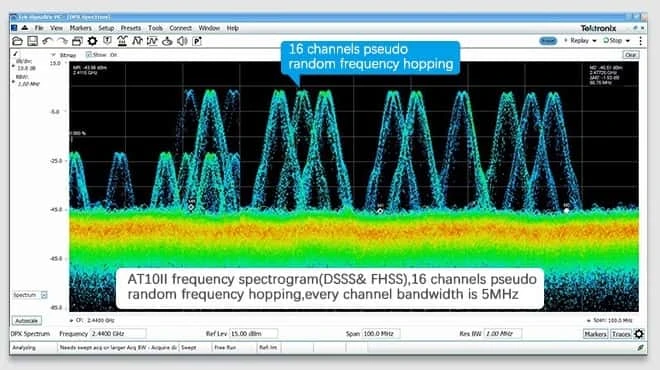660x370 pixels.
Task: Click the Clear button above the graph
Action: click(630, 55)
